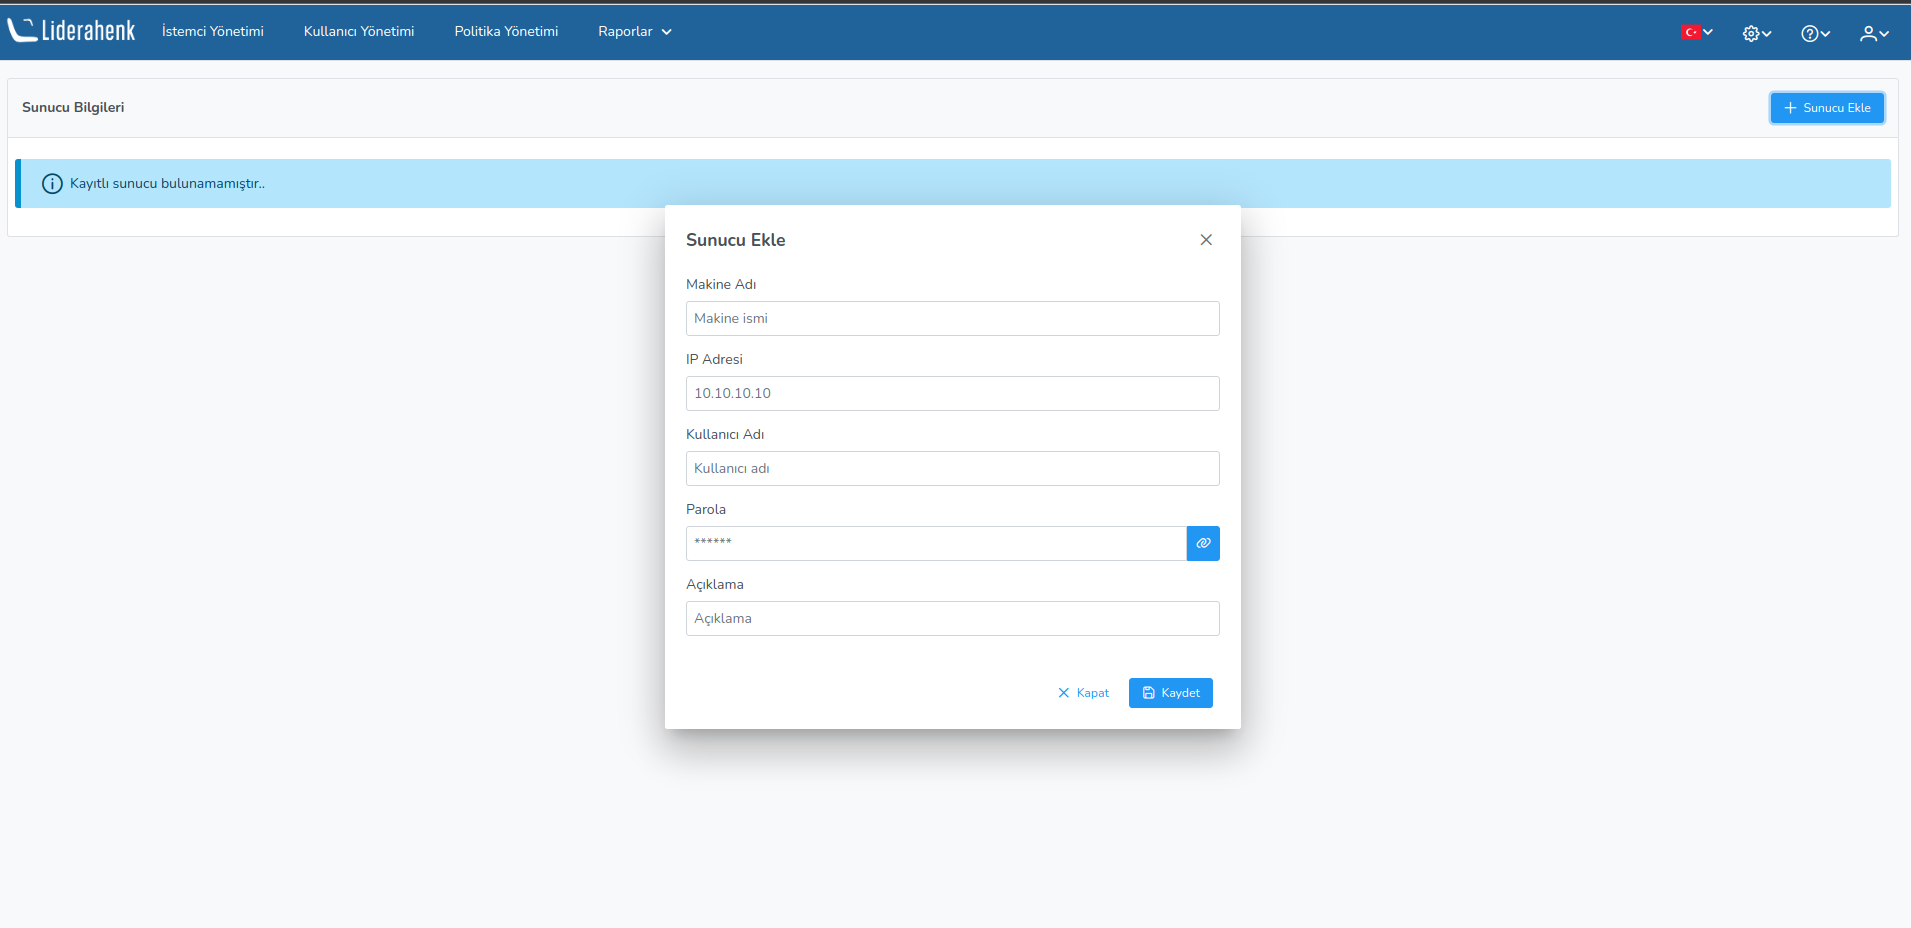Click Kaydet to save the server
Viewport: 1911px width, 928px height.
[1170, 693]
